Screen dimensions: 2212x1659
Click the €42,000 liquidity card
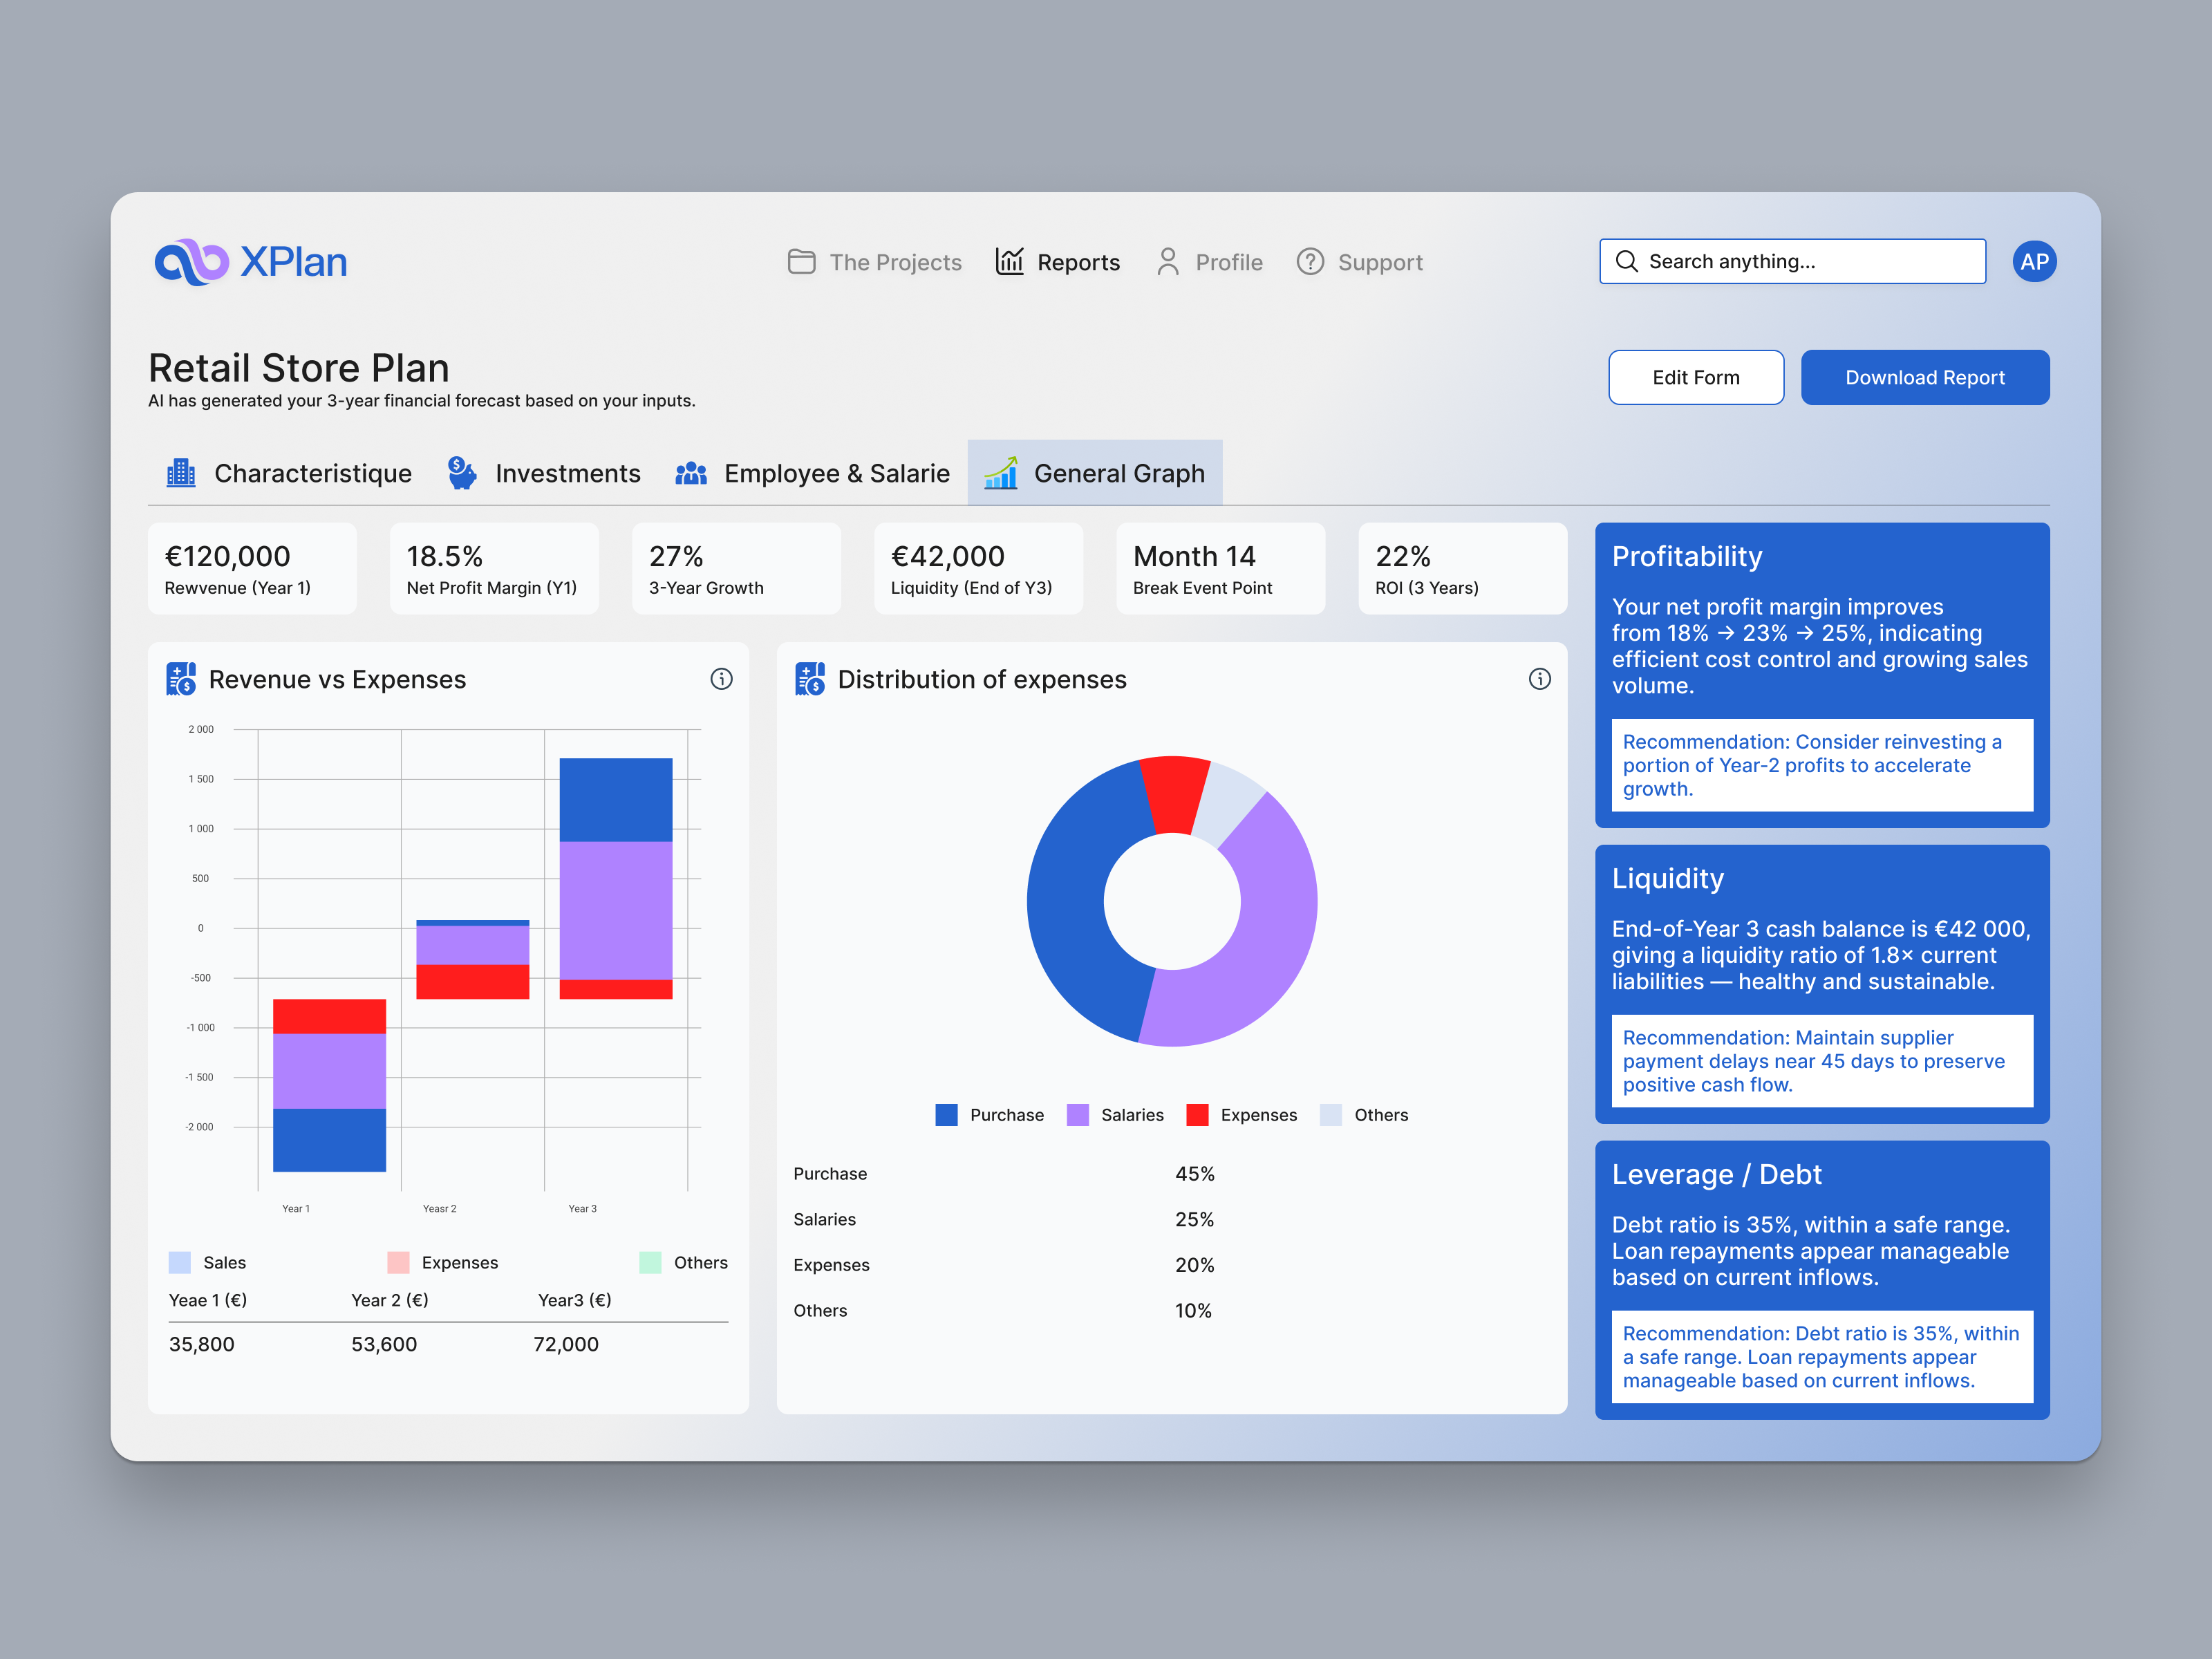979,568
